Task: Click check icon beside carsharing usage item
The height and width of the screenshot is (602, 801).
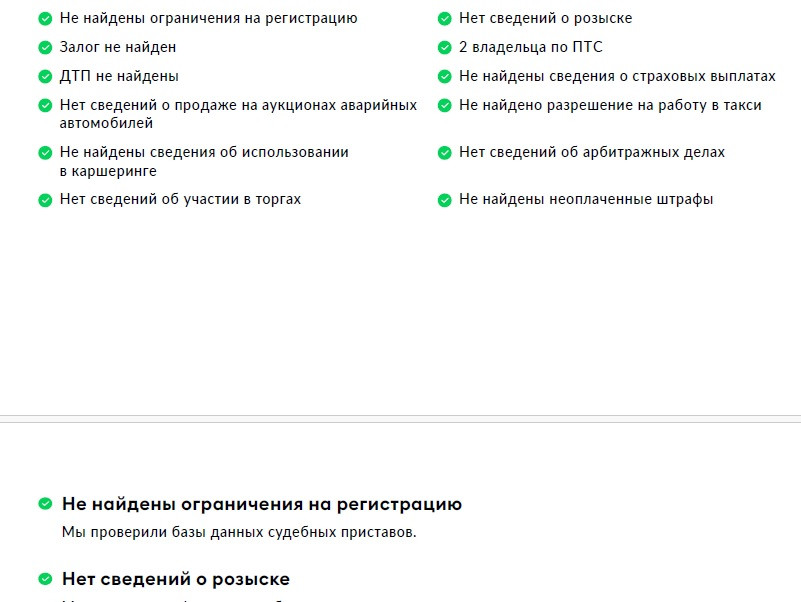Action: coord(45,153)
